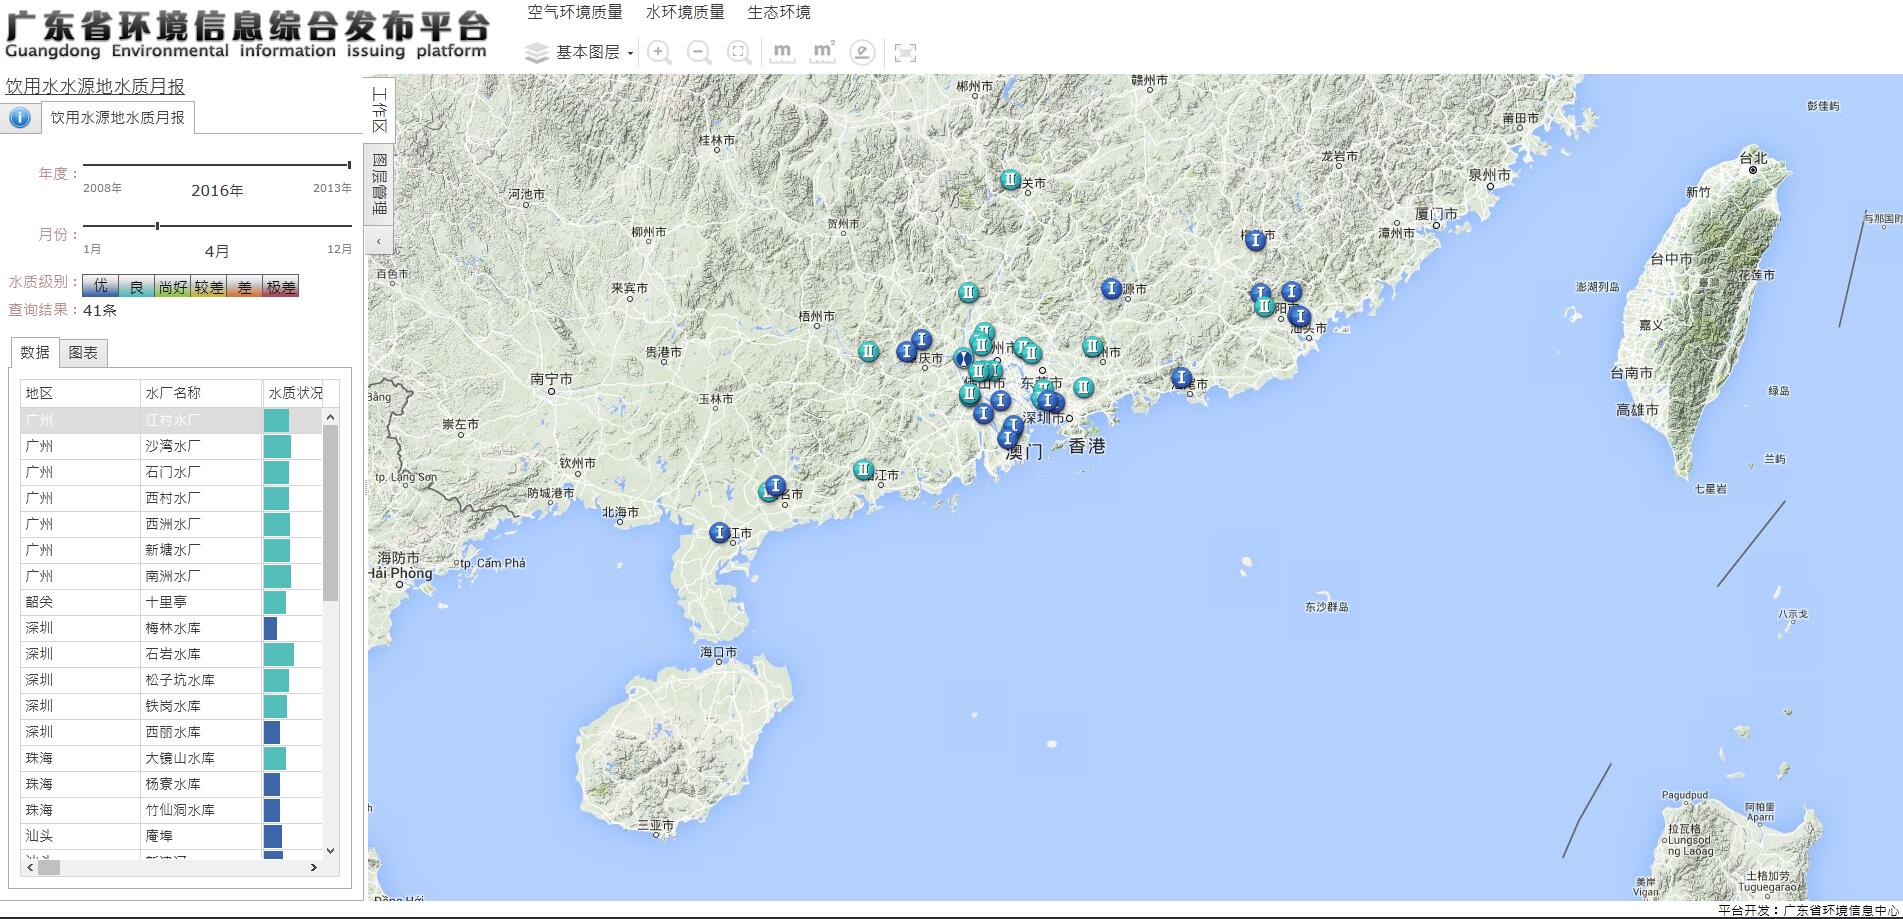
Task: Select the 梅林水库 row in the table
Action: point(173,628)
